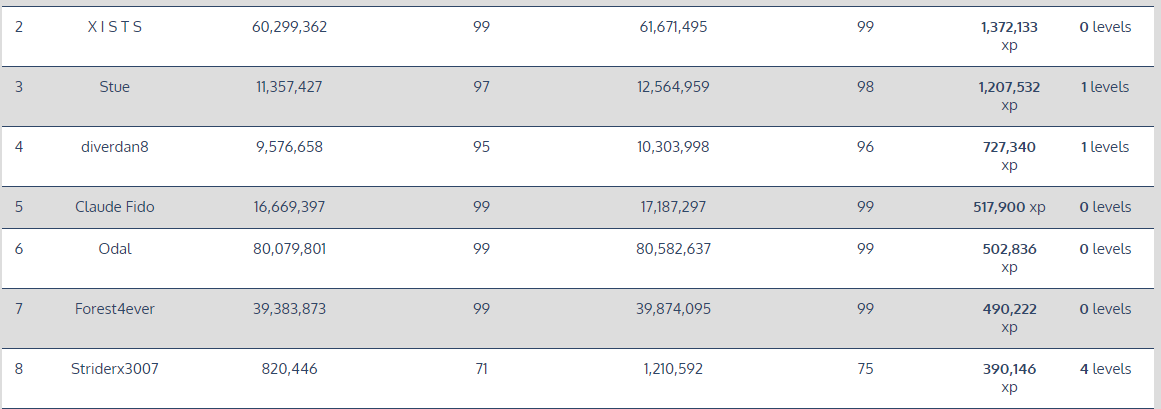
Task: Select ending experience 12,564,959 for Stue
Action: (673, 87)
